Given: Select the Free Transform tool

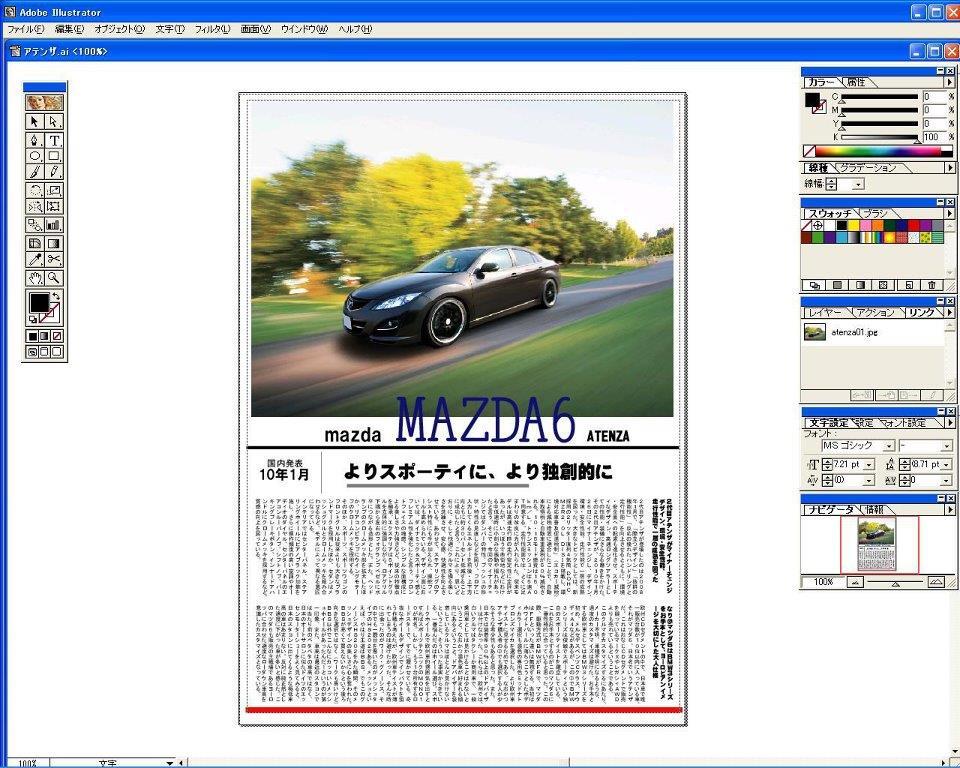Looking at the screenshot, I should coord(54,206).
